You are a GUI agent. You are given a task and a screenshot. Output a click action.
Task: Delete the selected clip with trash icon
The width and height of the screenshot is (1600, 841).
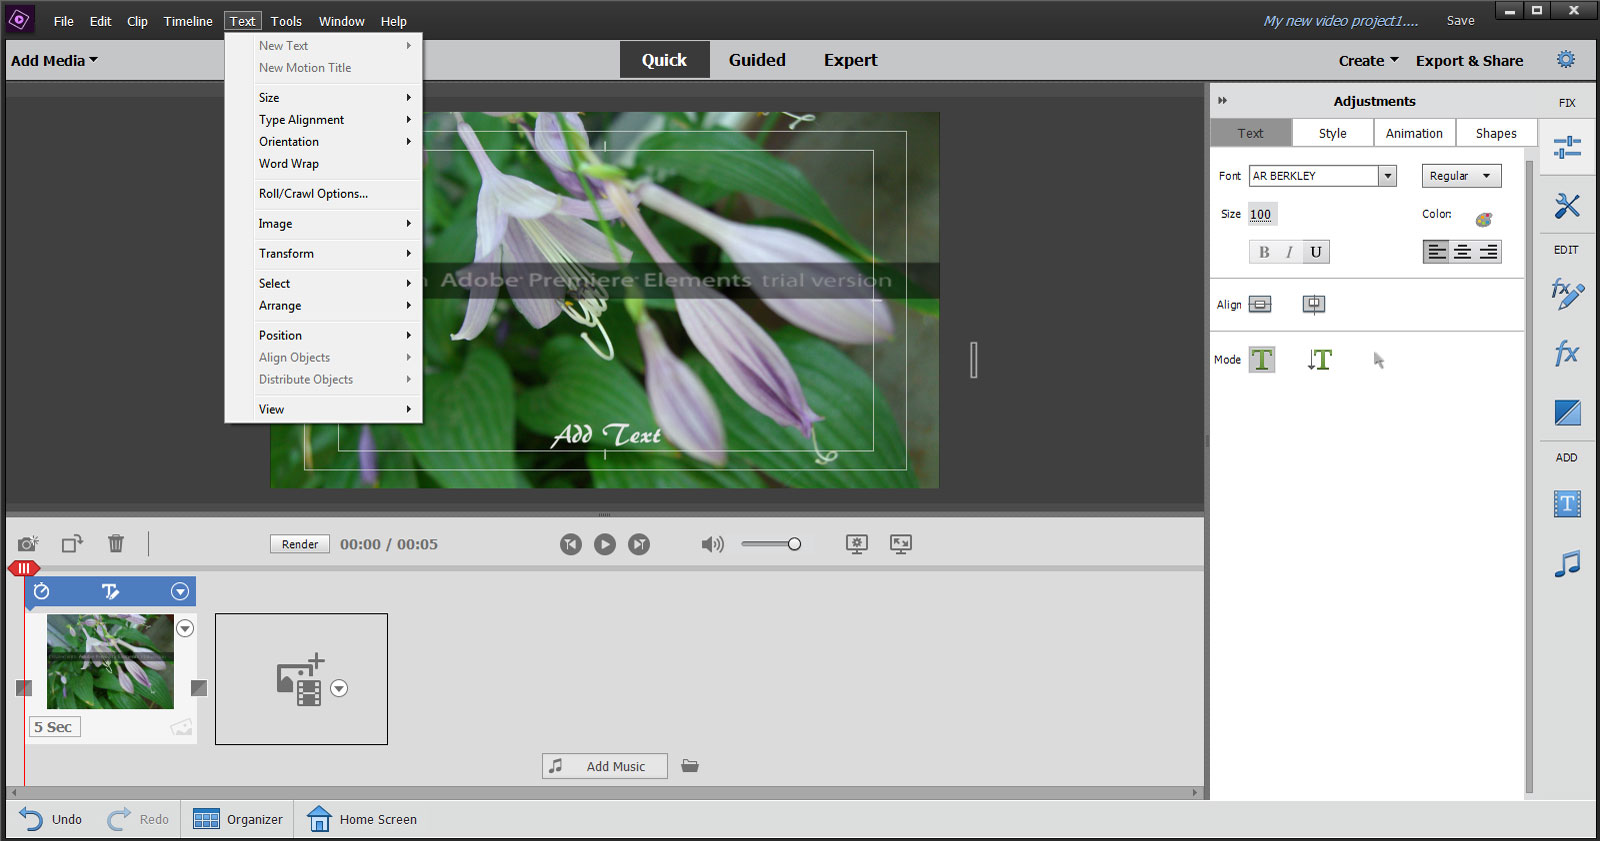pos(116,543)
